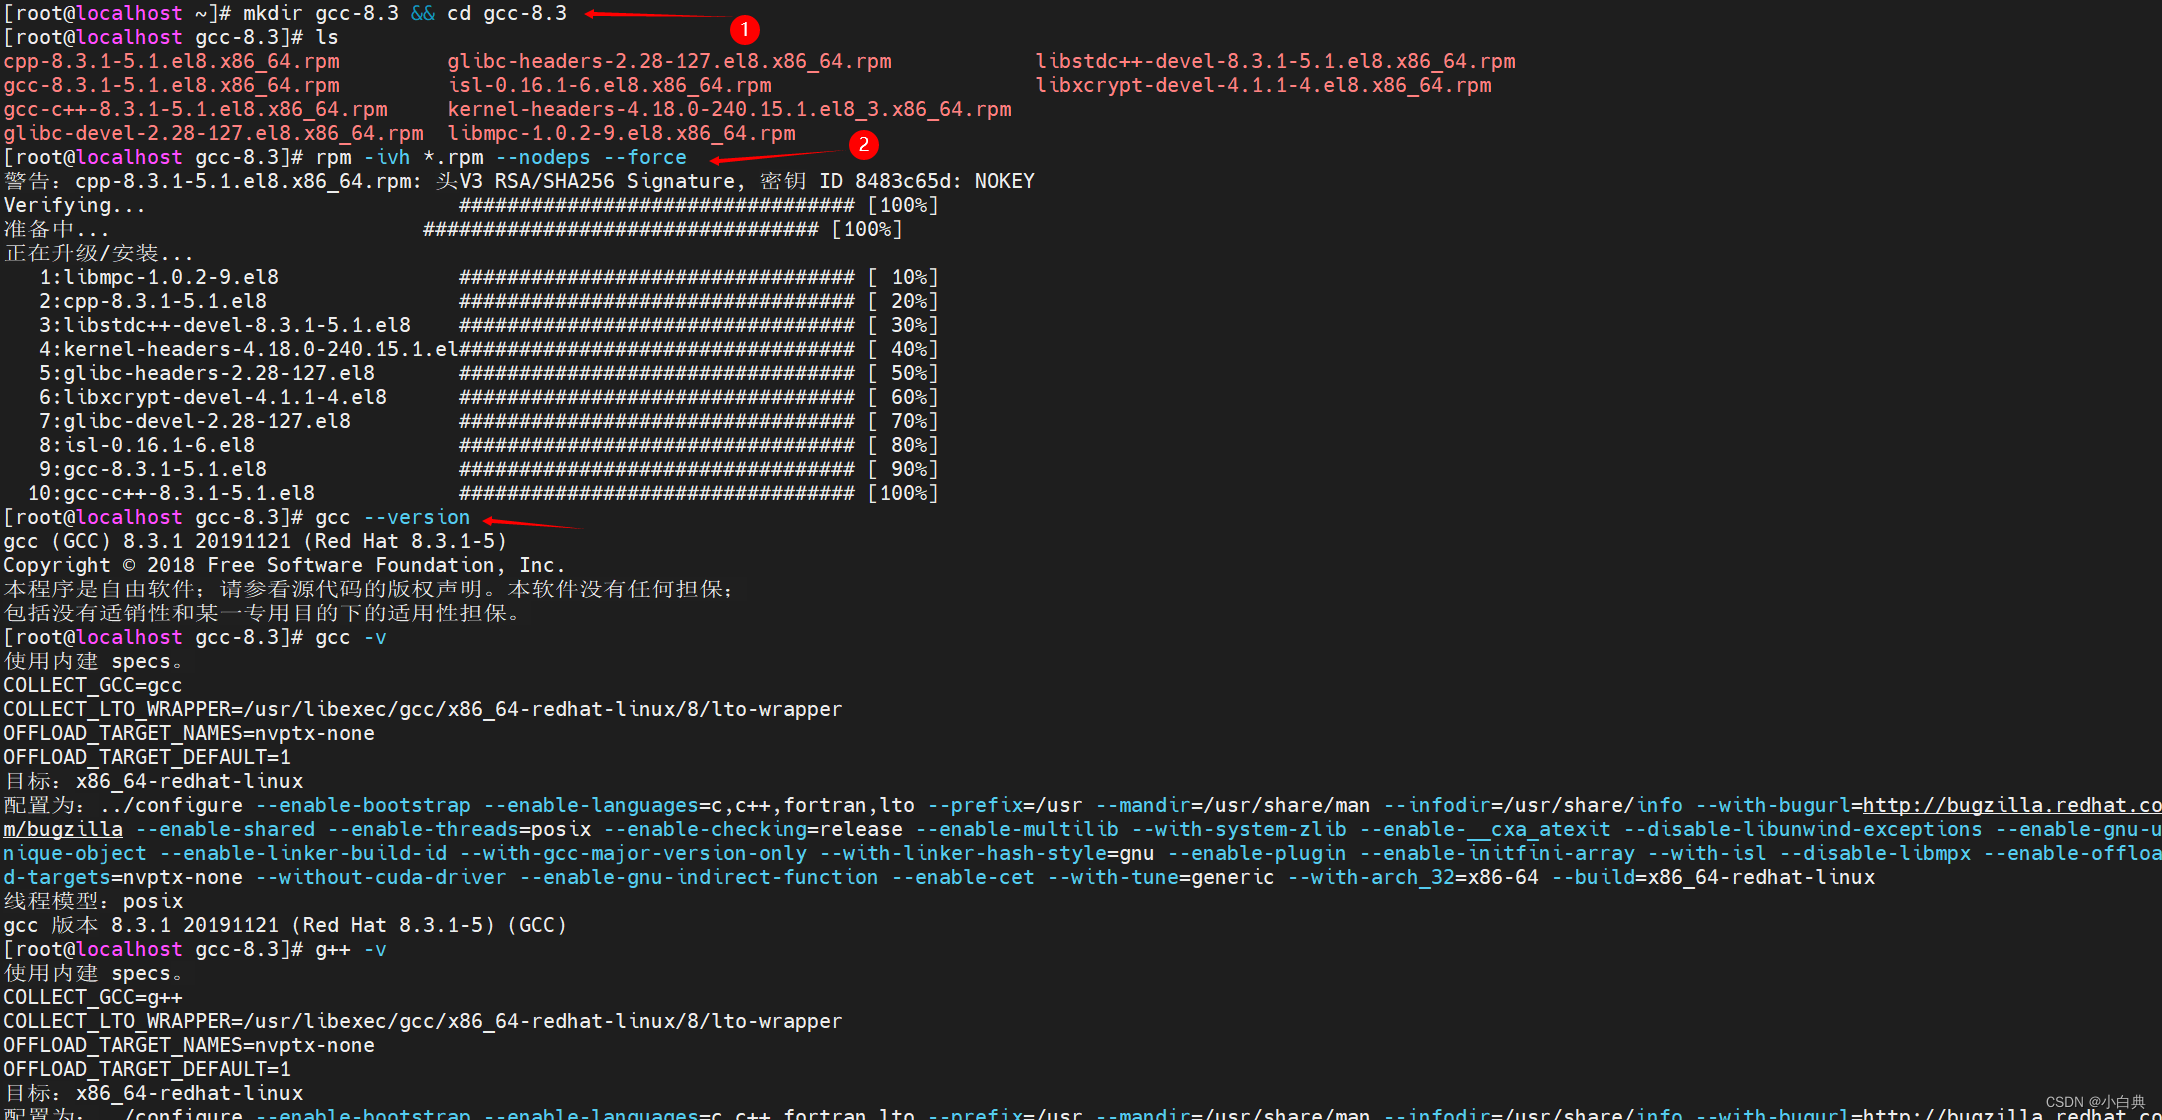This screenshot has width=2162, height=1120.
Task: Click the file name libstdc++-devel-8.3.1-5.1.el8.x86_64.rpm
Action: (1275, 61)
